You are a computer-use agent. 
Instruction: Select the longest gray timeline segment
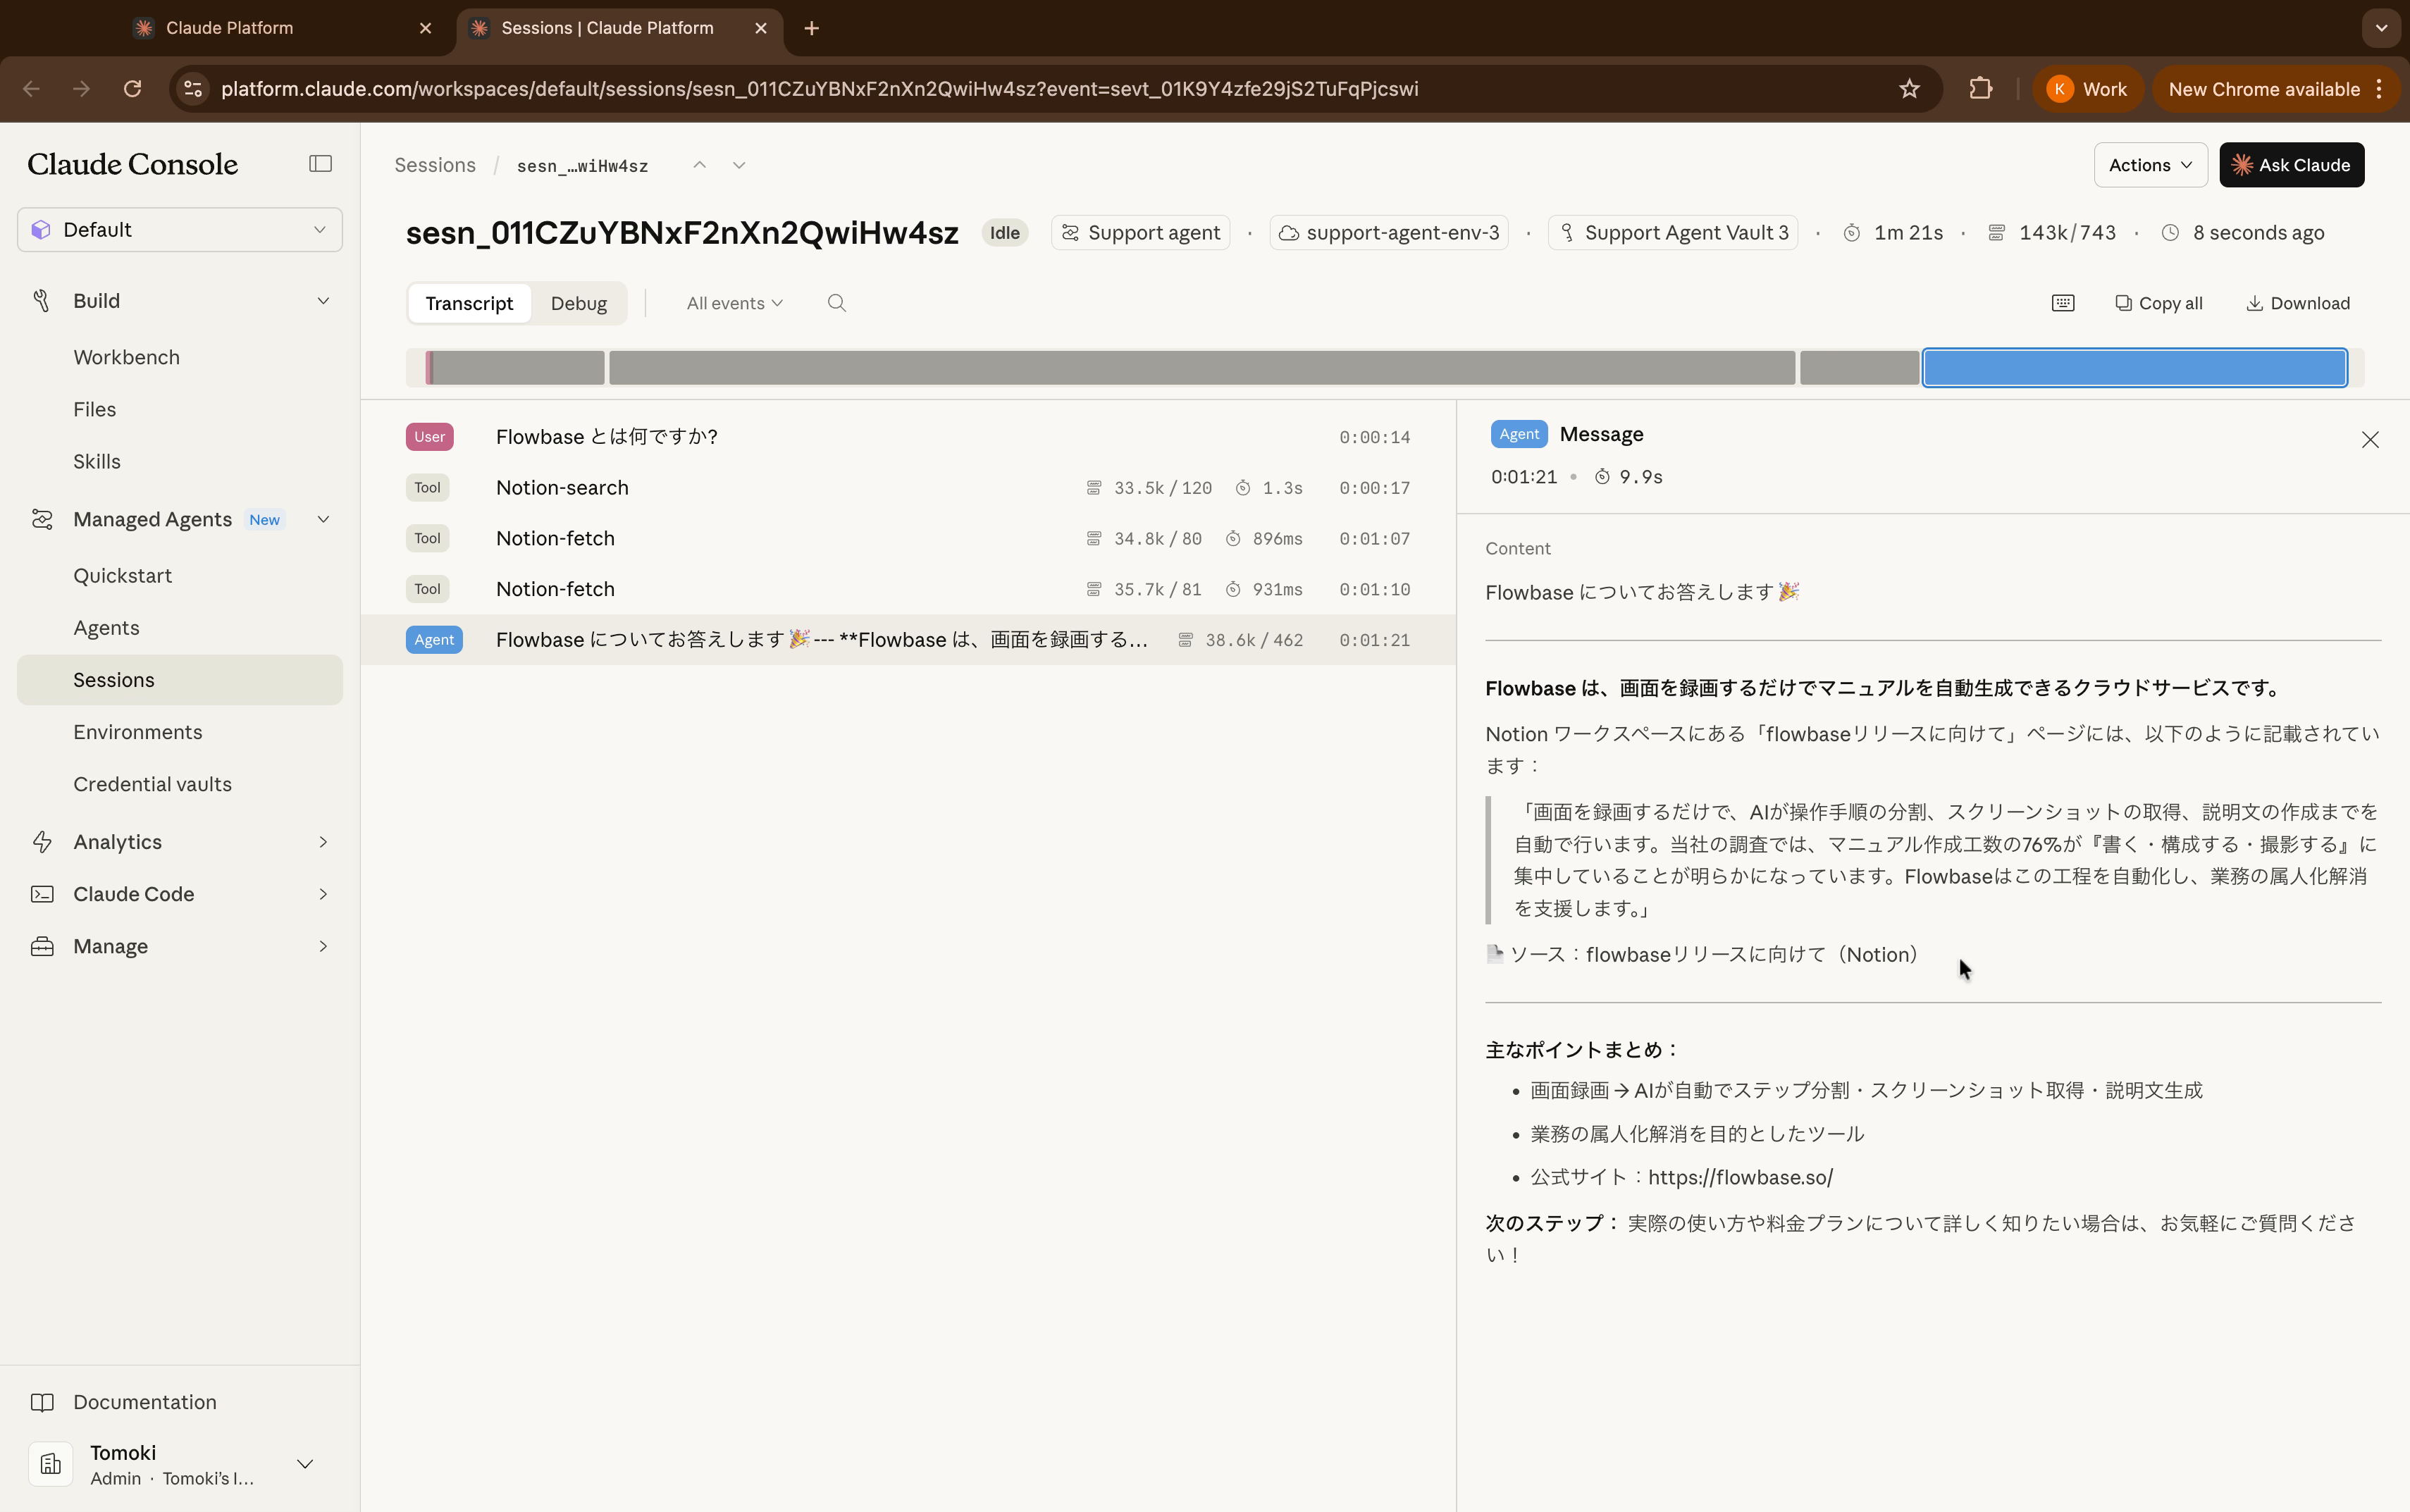click(1202, 368)
